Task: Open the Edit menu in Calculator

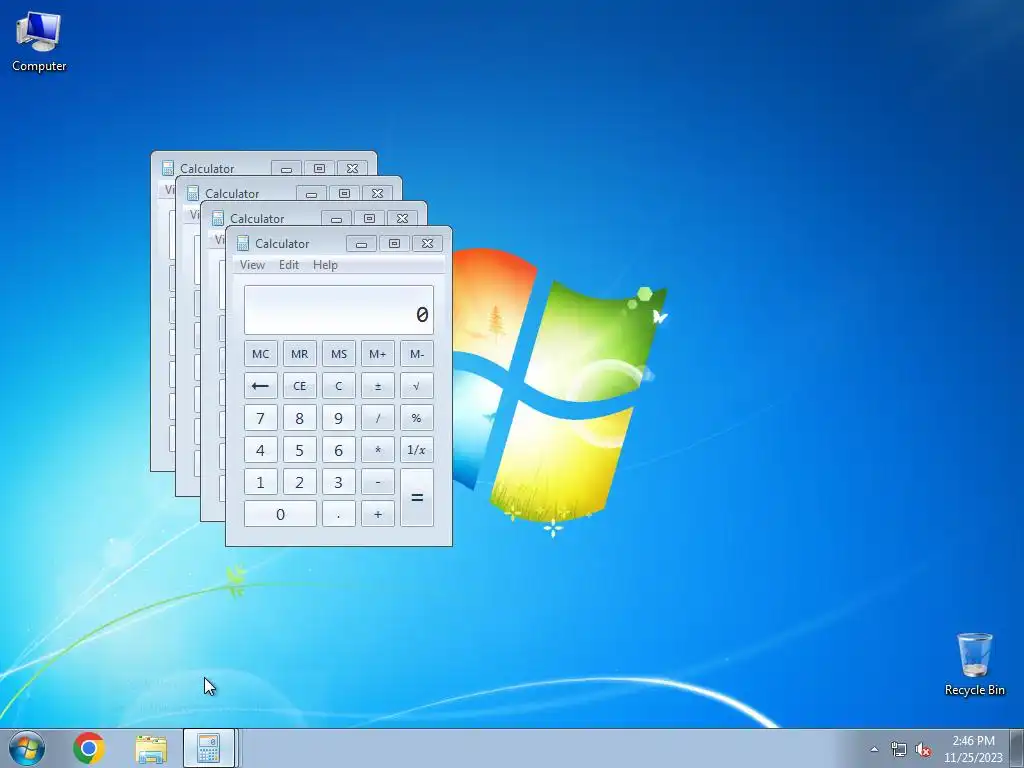Action: [289, 265]
